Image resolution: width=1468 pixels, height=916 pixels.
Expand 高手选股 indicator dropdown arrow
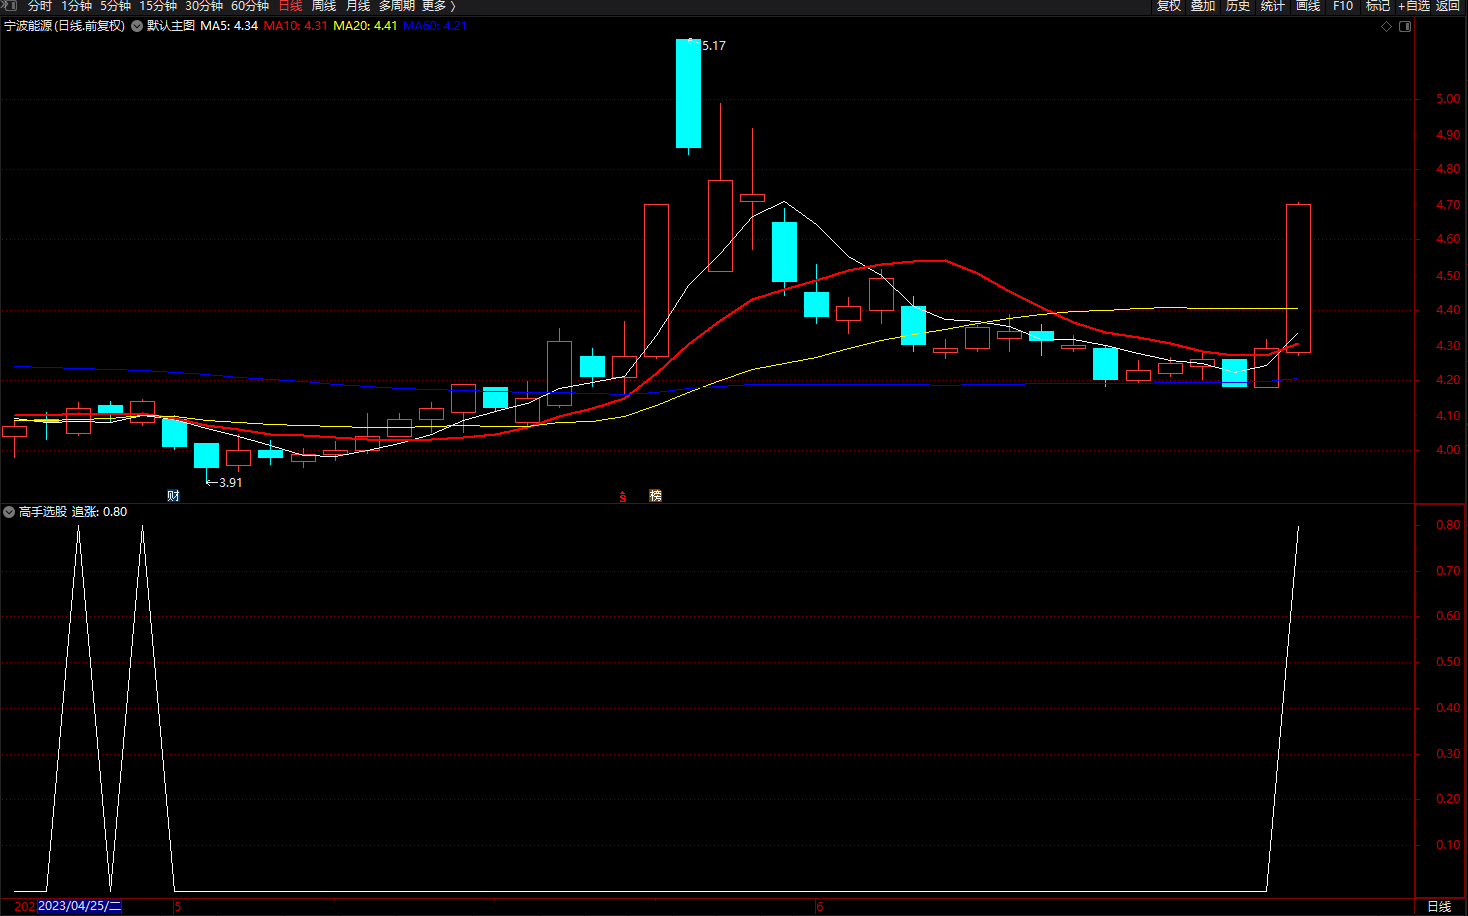[x=9, y=512]
